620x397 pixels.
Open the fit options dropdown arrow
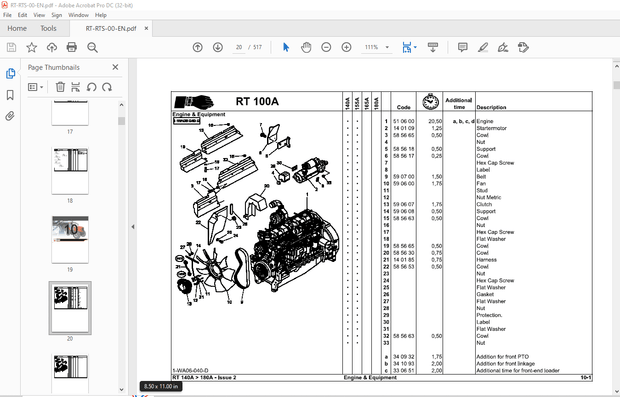[x=415, y=47]
